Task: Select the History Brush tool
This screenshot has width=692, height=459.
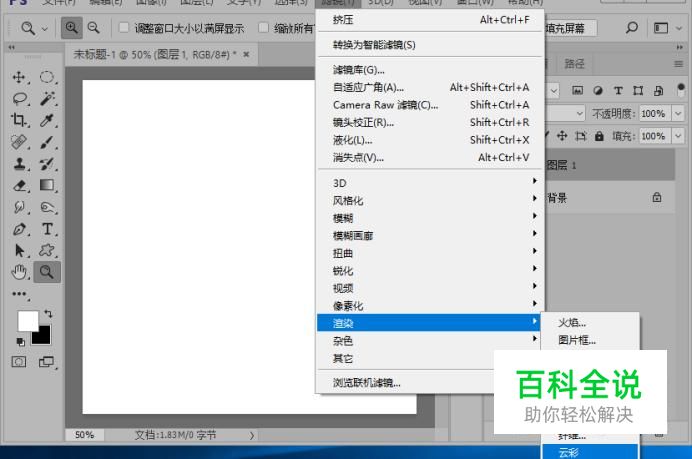Action: point(47,164)
